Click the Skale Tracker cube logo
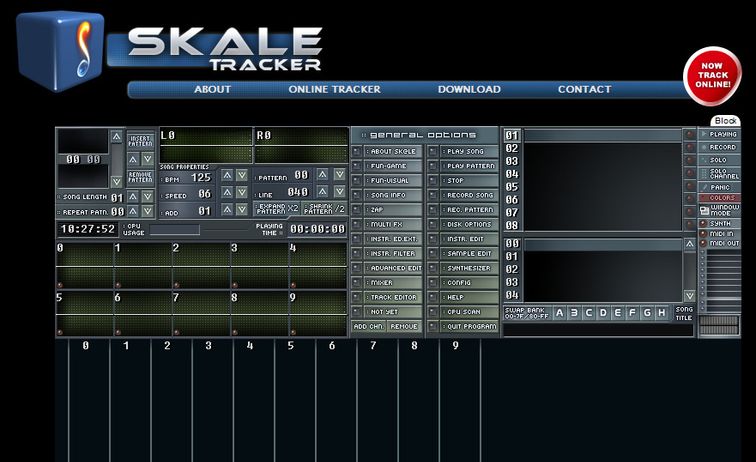 coord(62,50)
